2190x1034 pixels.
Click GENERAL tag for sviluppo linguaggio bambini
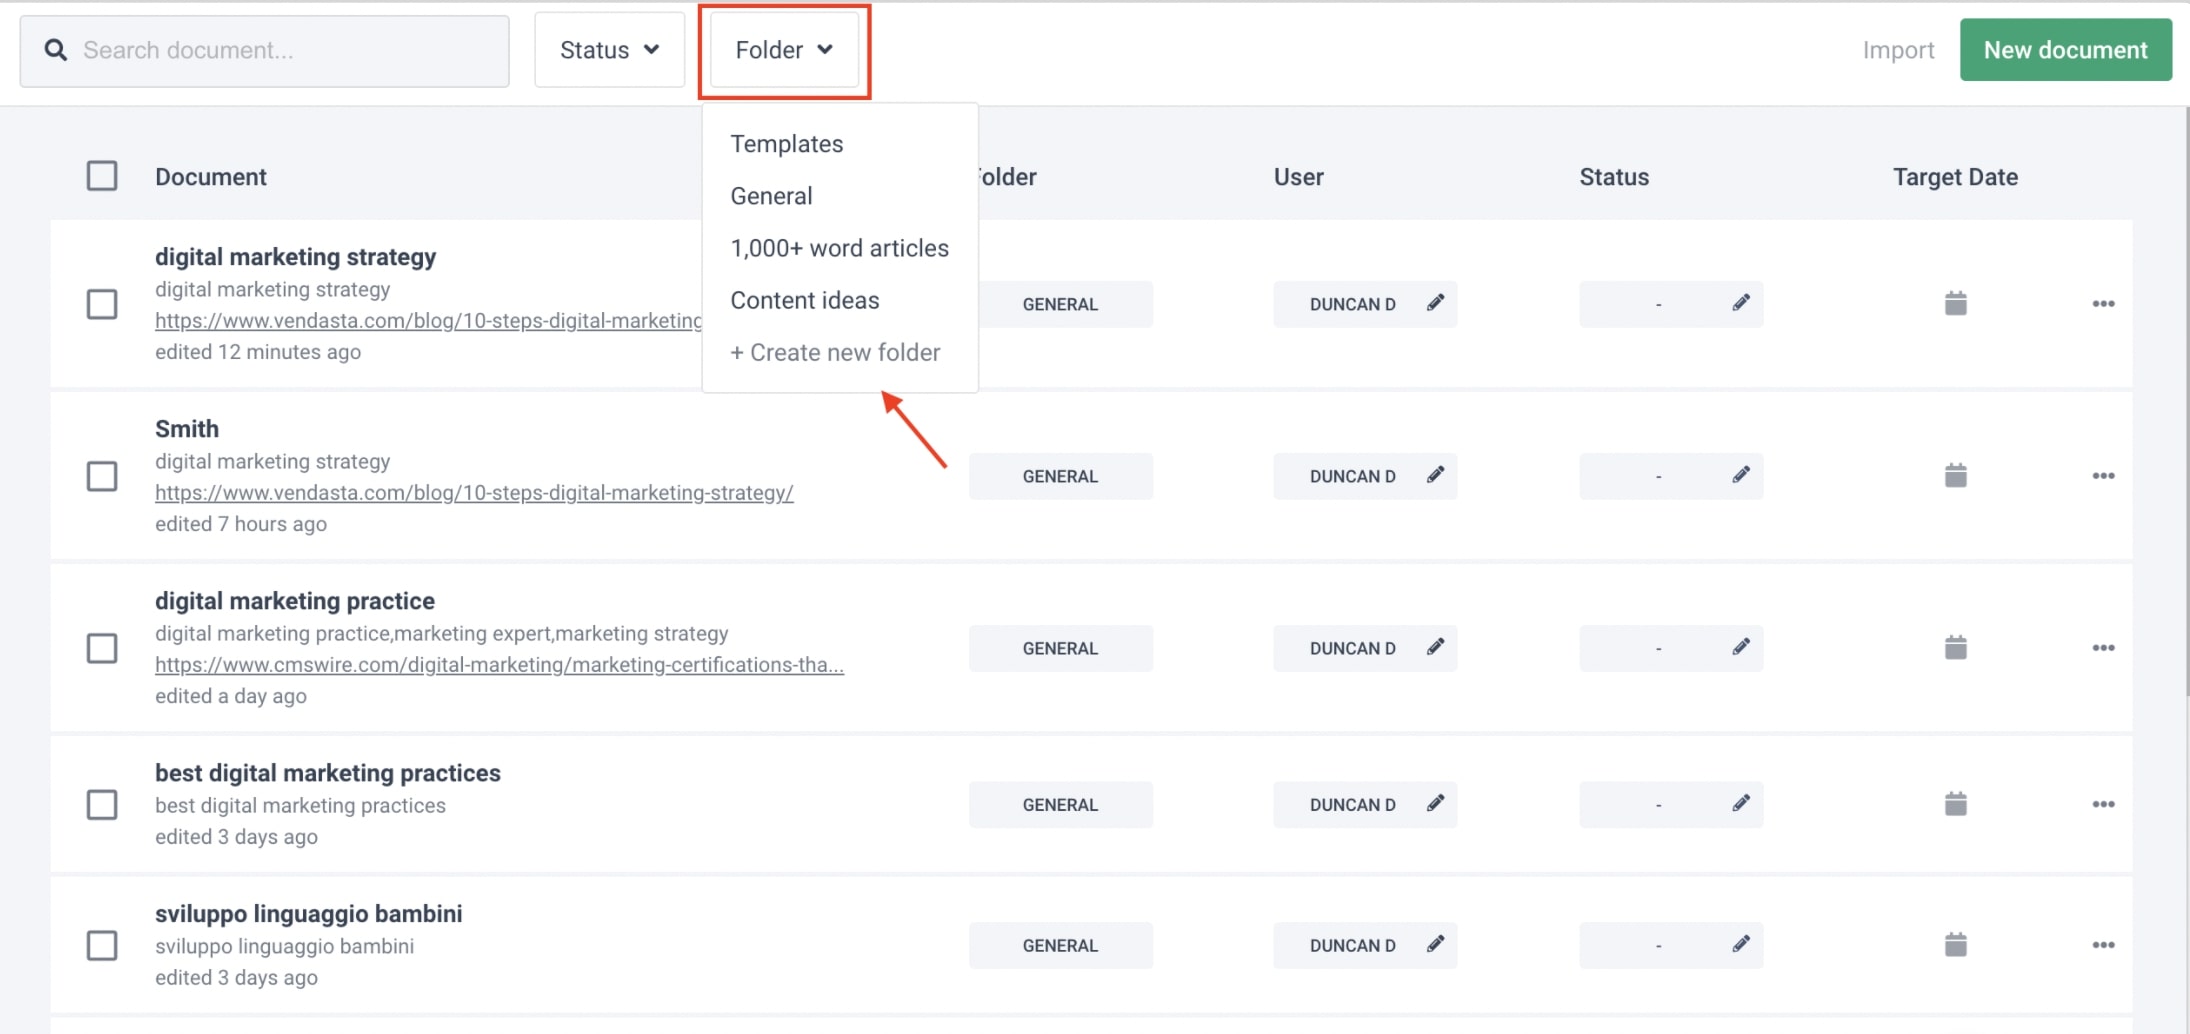tap(1060, 945)
